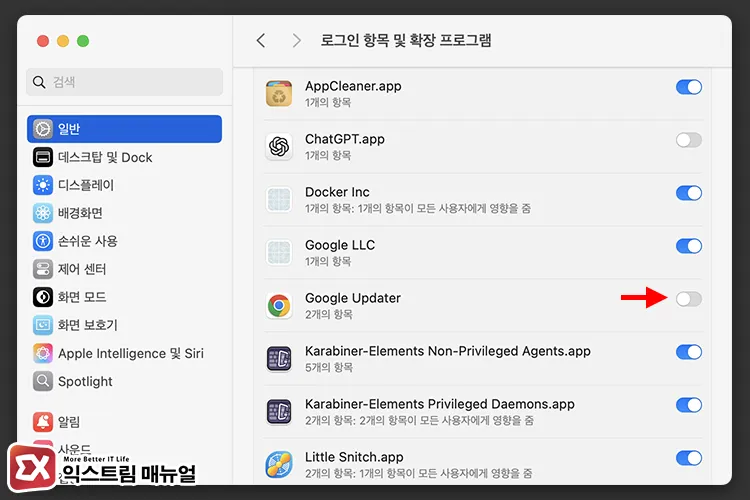
Task: Enable the Google Updater toggle
Action: click(689, 299)
